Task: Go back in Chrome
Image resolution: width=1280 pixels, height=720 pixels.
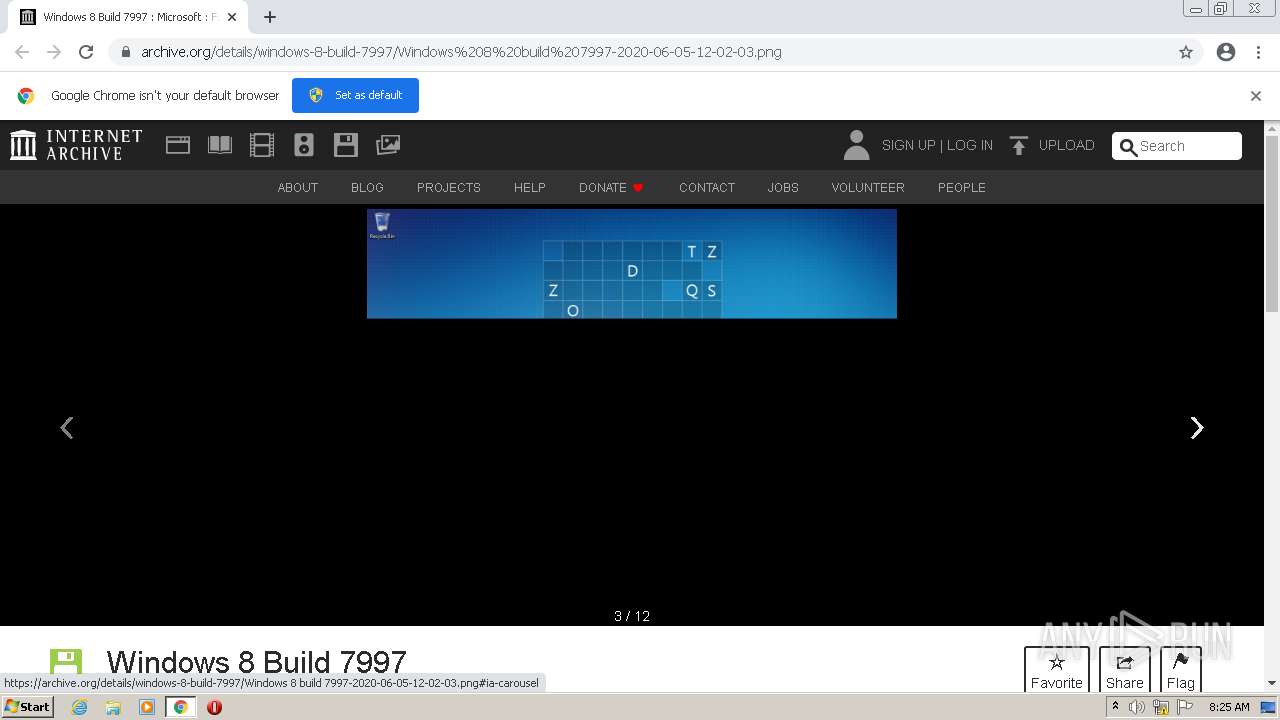Action: (22, 52)
